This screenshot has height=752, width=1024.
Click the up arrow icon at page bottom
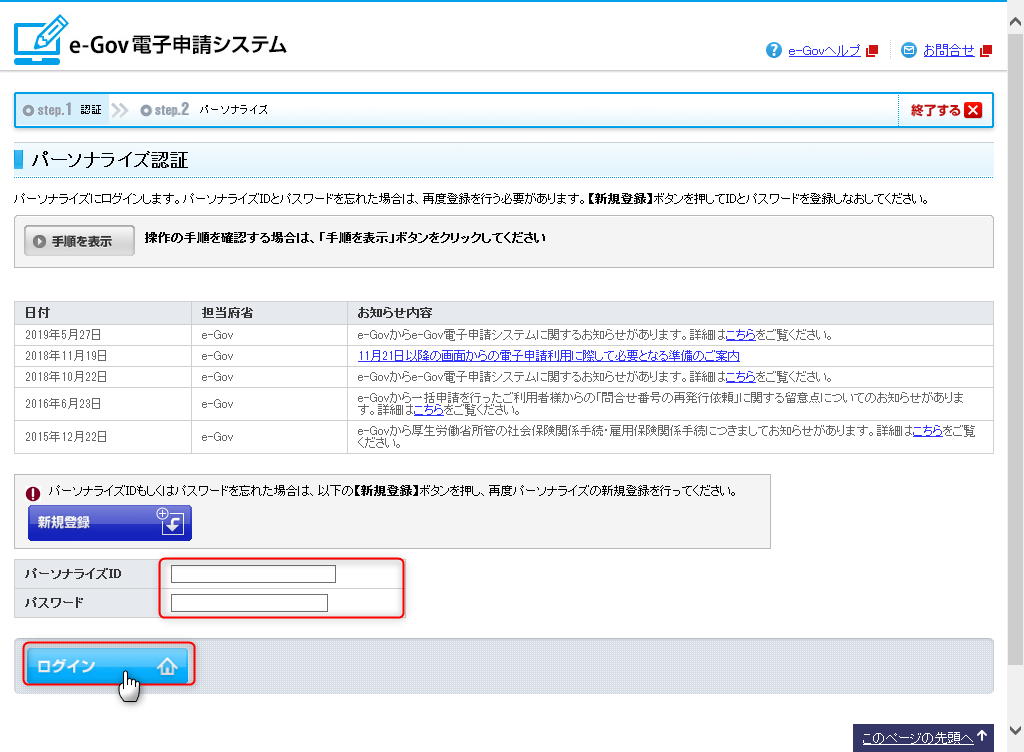[983, 738]
